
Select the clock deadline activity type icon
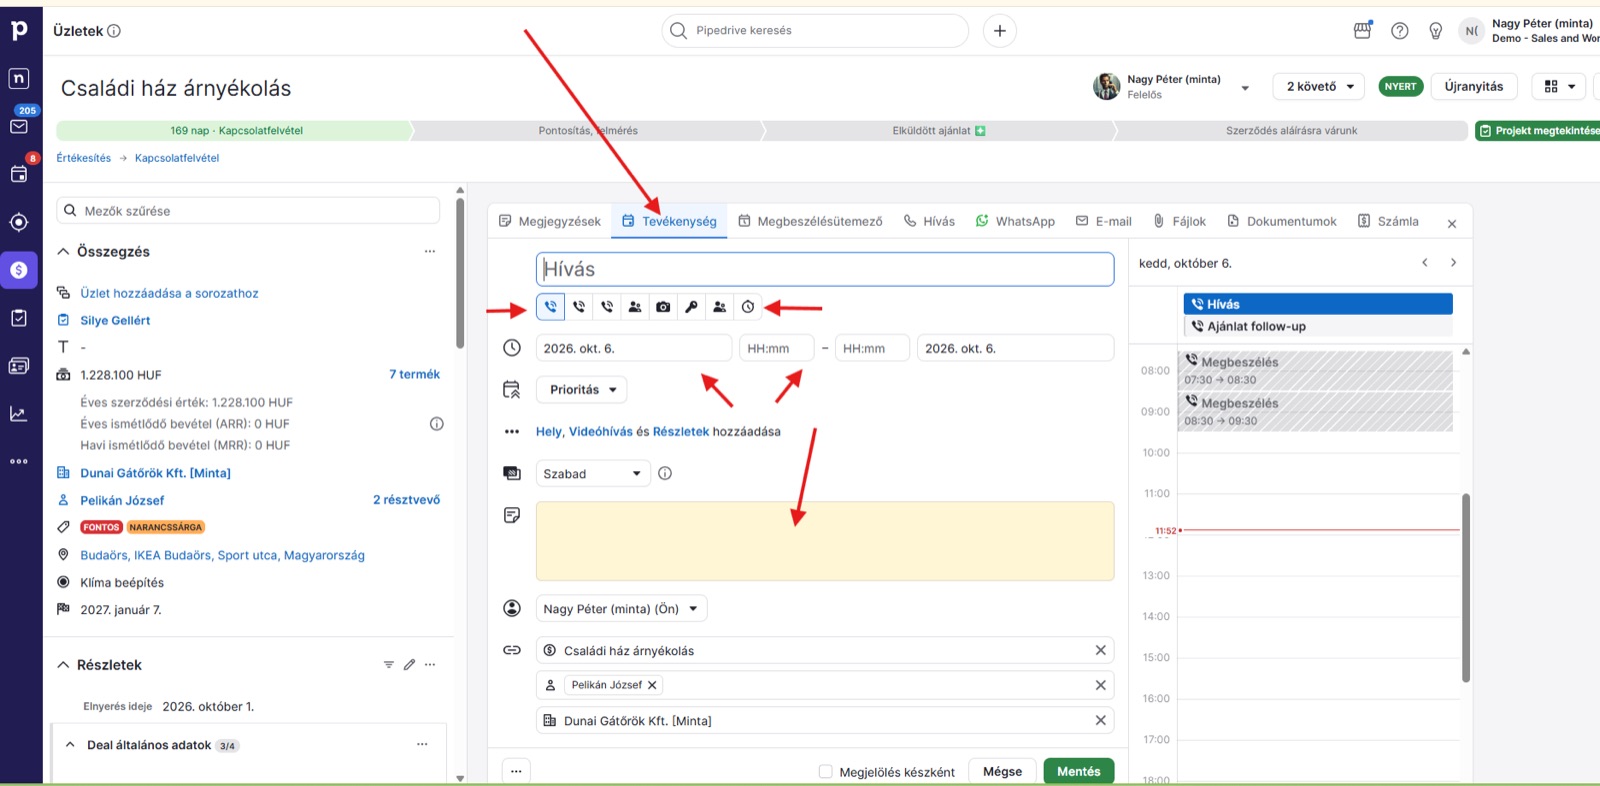point(748,307)
